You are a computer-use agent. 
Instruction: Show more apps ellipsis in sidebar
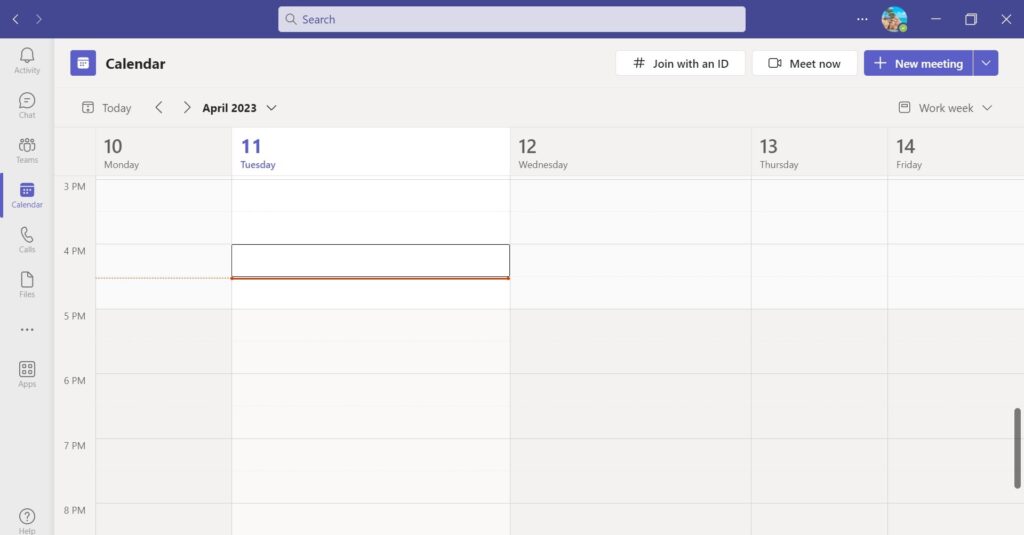click(27, 330)
